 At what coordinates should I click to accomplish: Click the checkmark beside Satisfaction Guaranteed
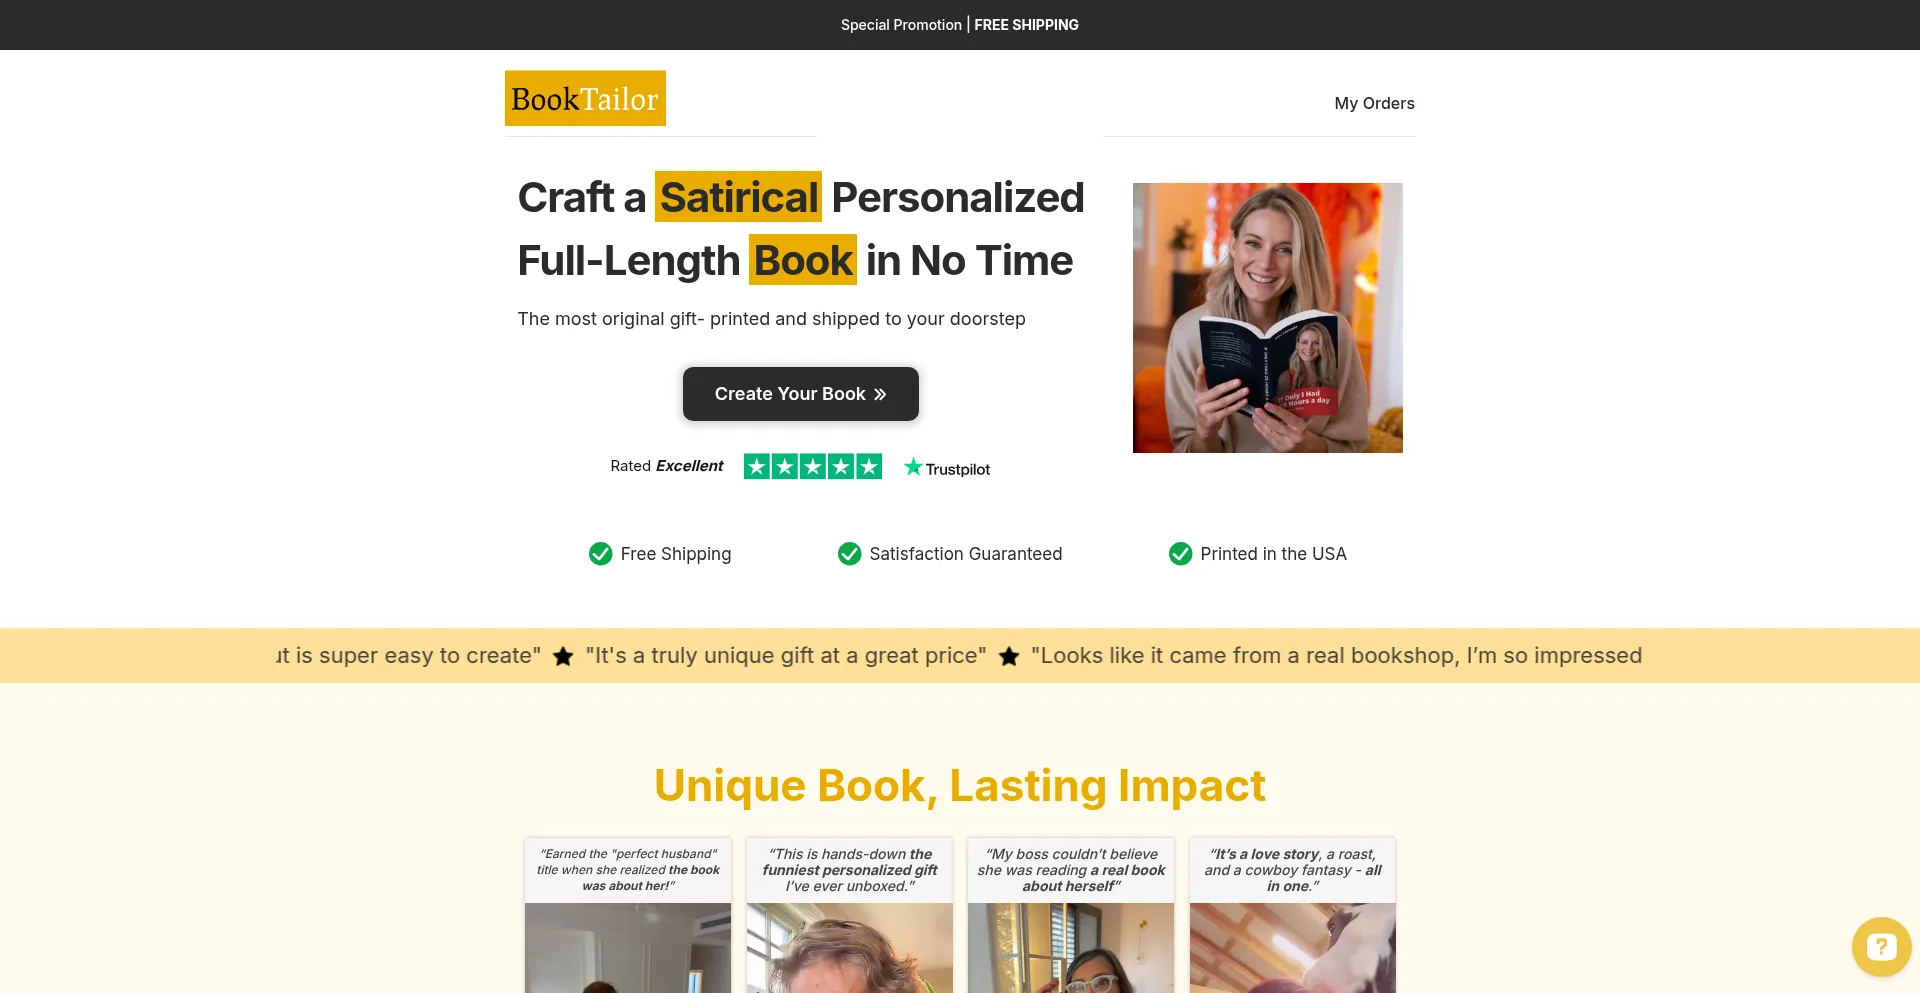tap(849, 554)
